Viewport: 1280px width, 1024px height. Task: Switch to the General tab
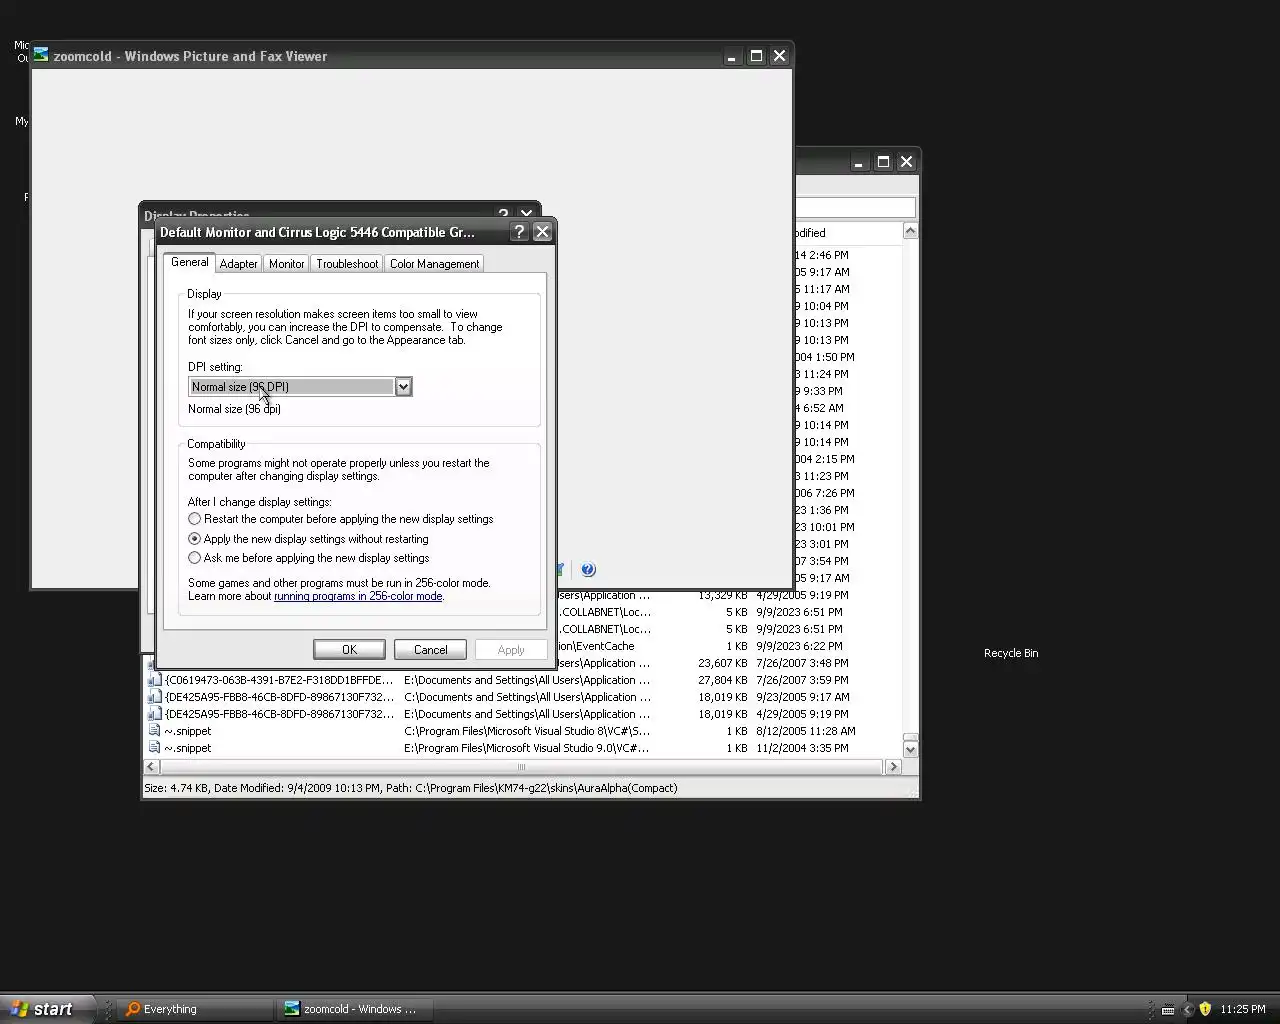pos(189,262)
